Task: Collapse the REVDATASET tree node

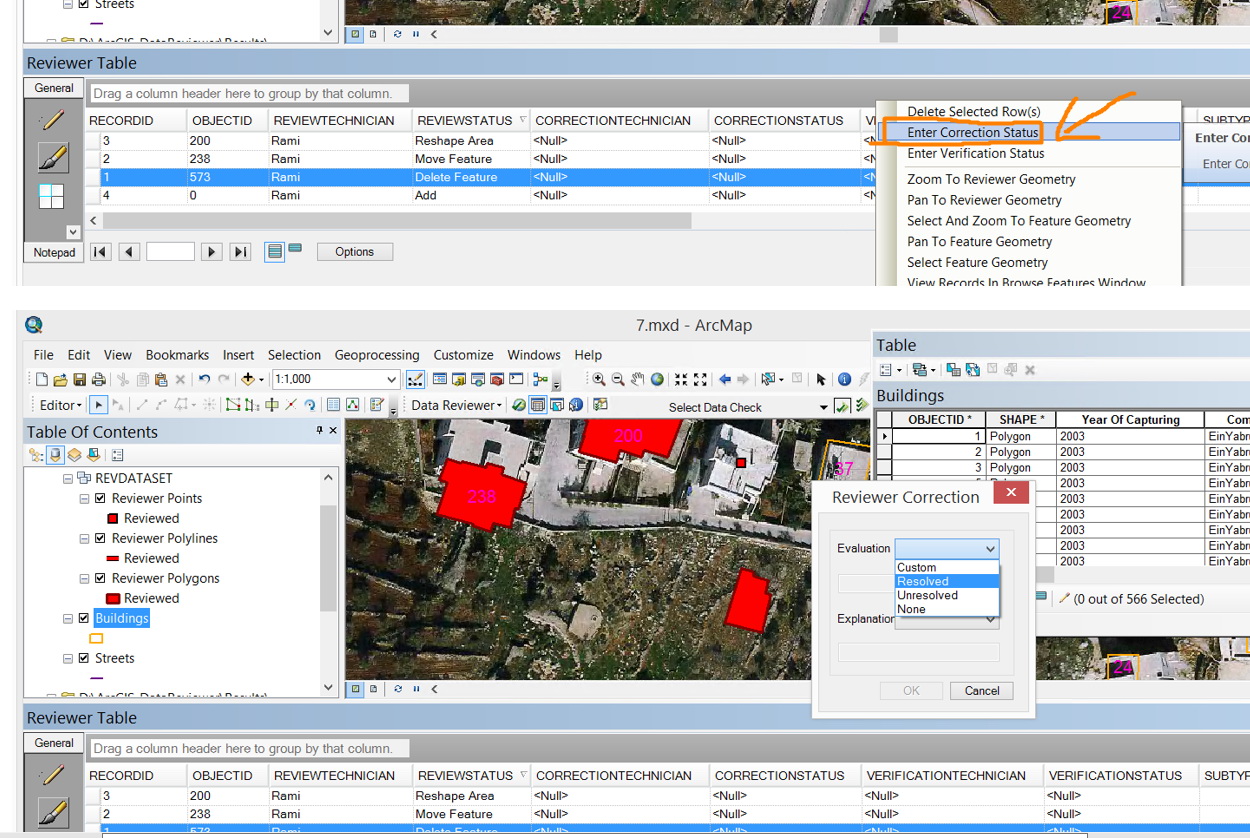Action: pyautogui.click(x=70, y=477)
